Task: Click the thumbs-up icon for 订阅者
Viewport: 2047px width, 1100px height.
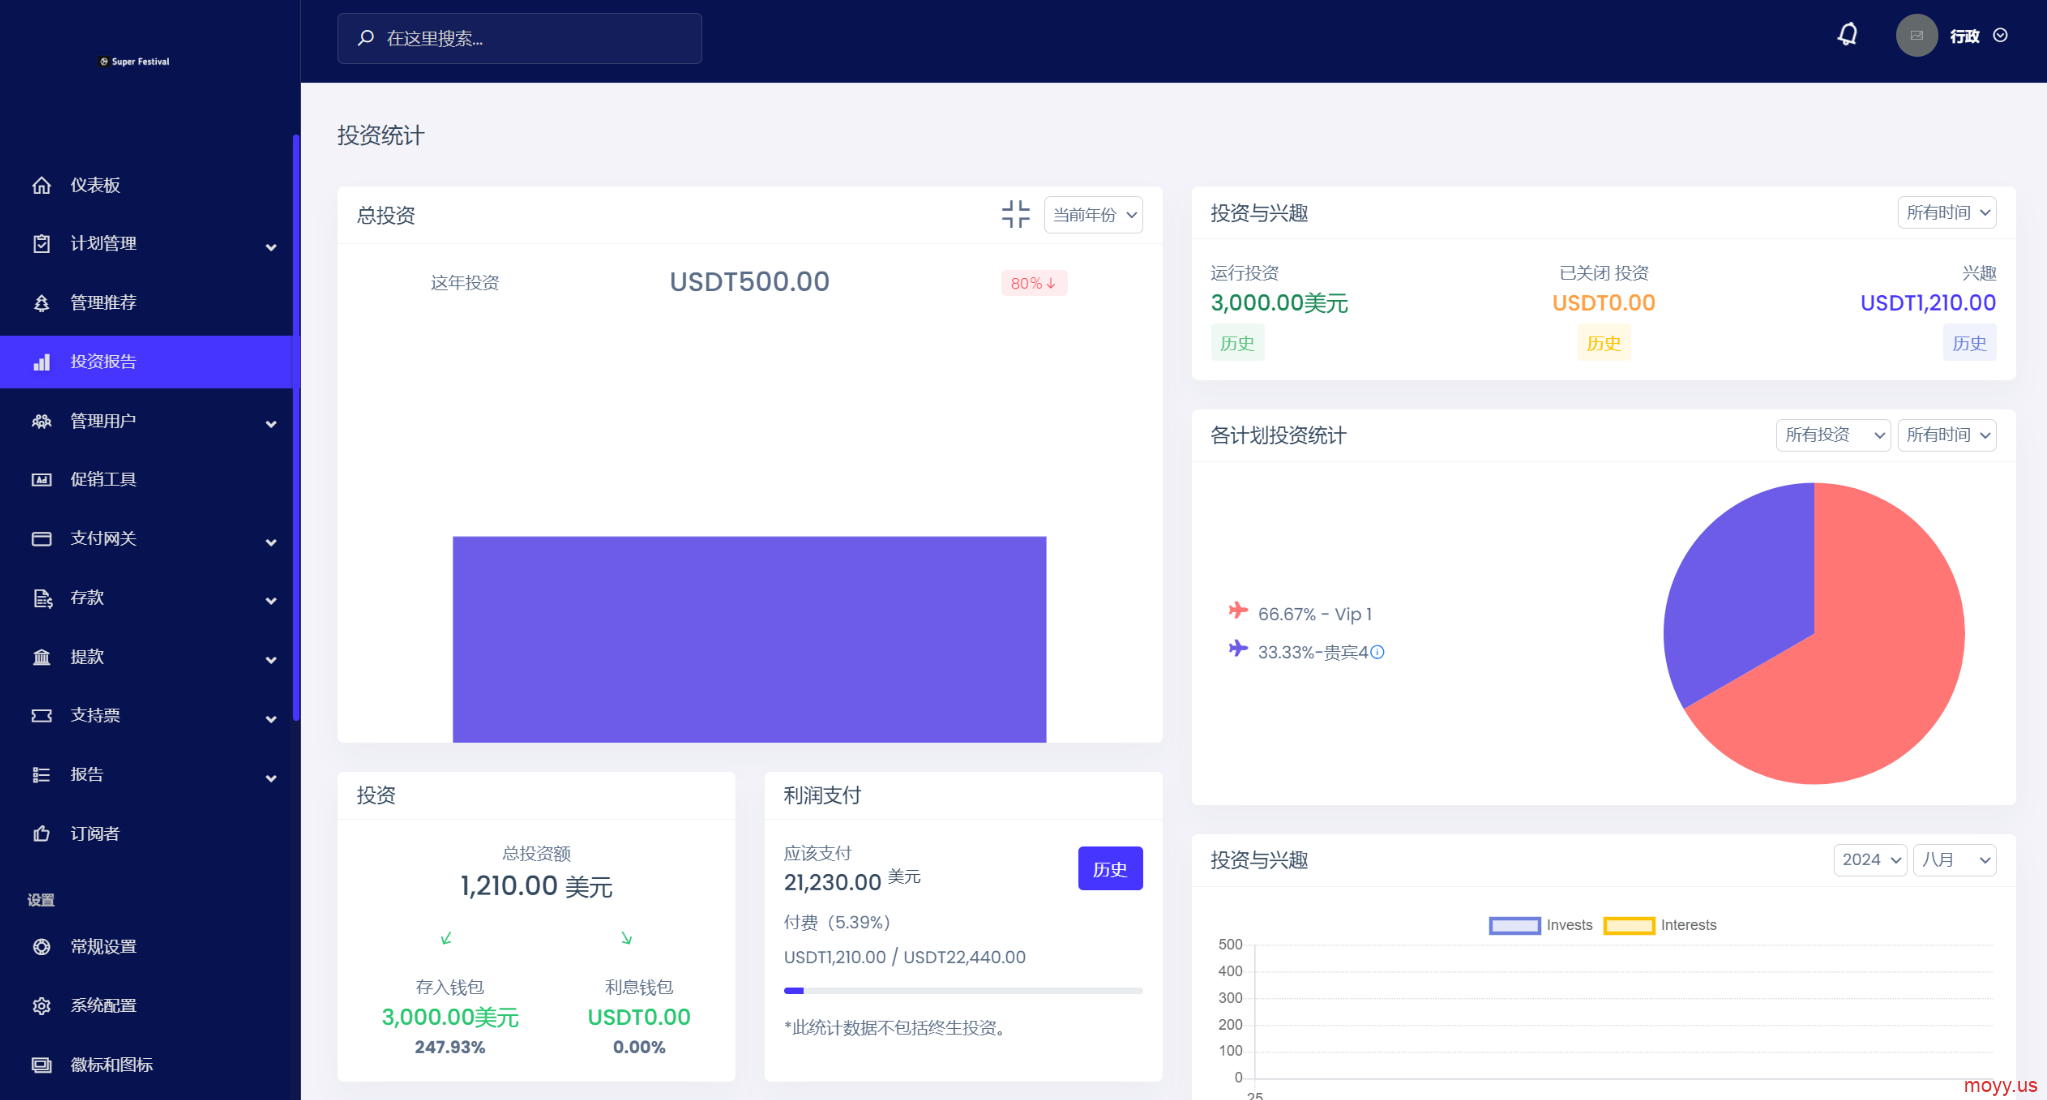Action: [41, 834]
